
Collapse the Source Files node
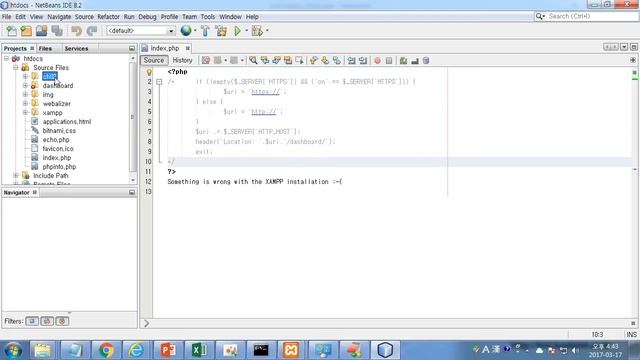[16, 67]
